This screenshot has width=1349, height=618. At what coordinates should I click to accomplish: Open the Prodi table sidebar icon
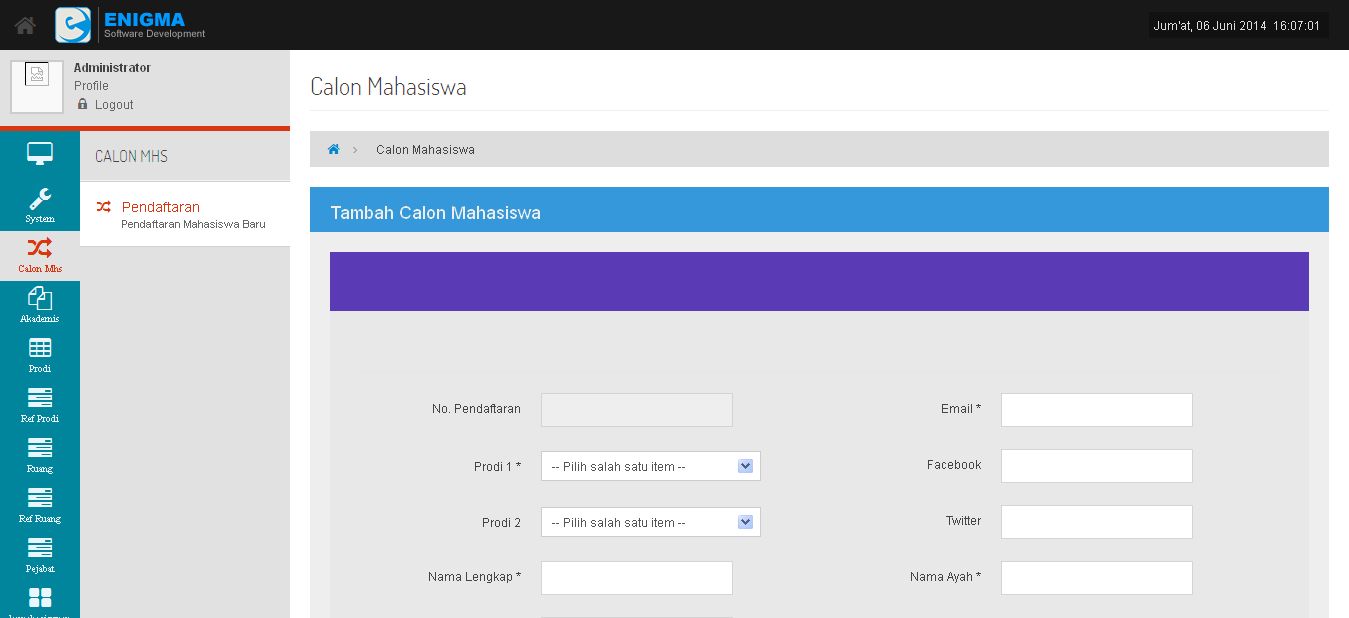pos(40,355)
